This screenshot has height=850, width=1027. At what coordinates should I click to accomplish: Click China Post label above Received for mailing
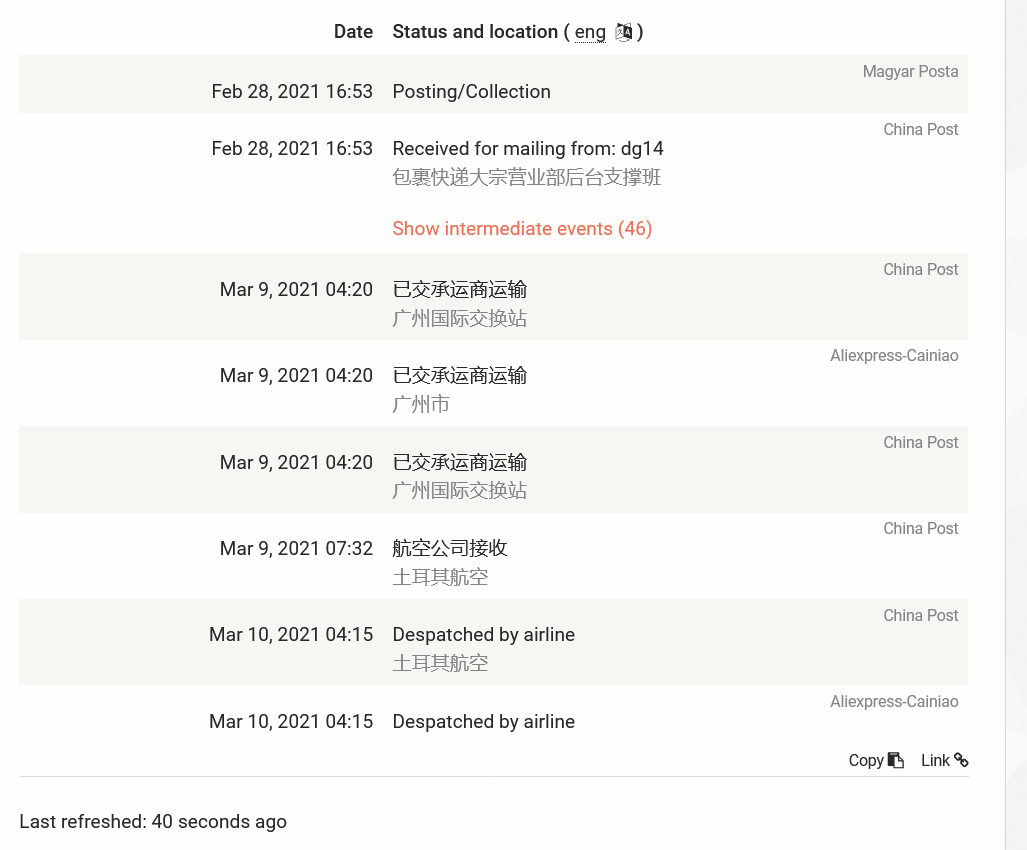pyautogui.click(x=920, y=130)
